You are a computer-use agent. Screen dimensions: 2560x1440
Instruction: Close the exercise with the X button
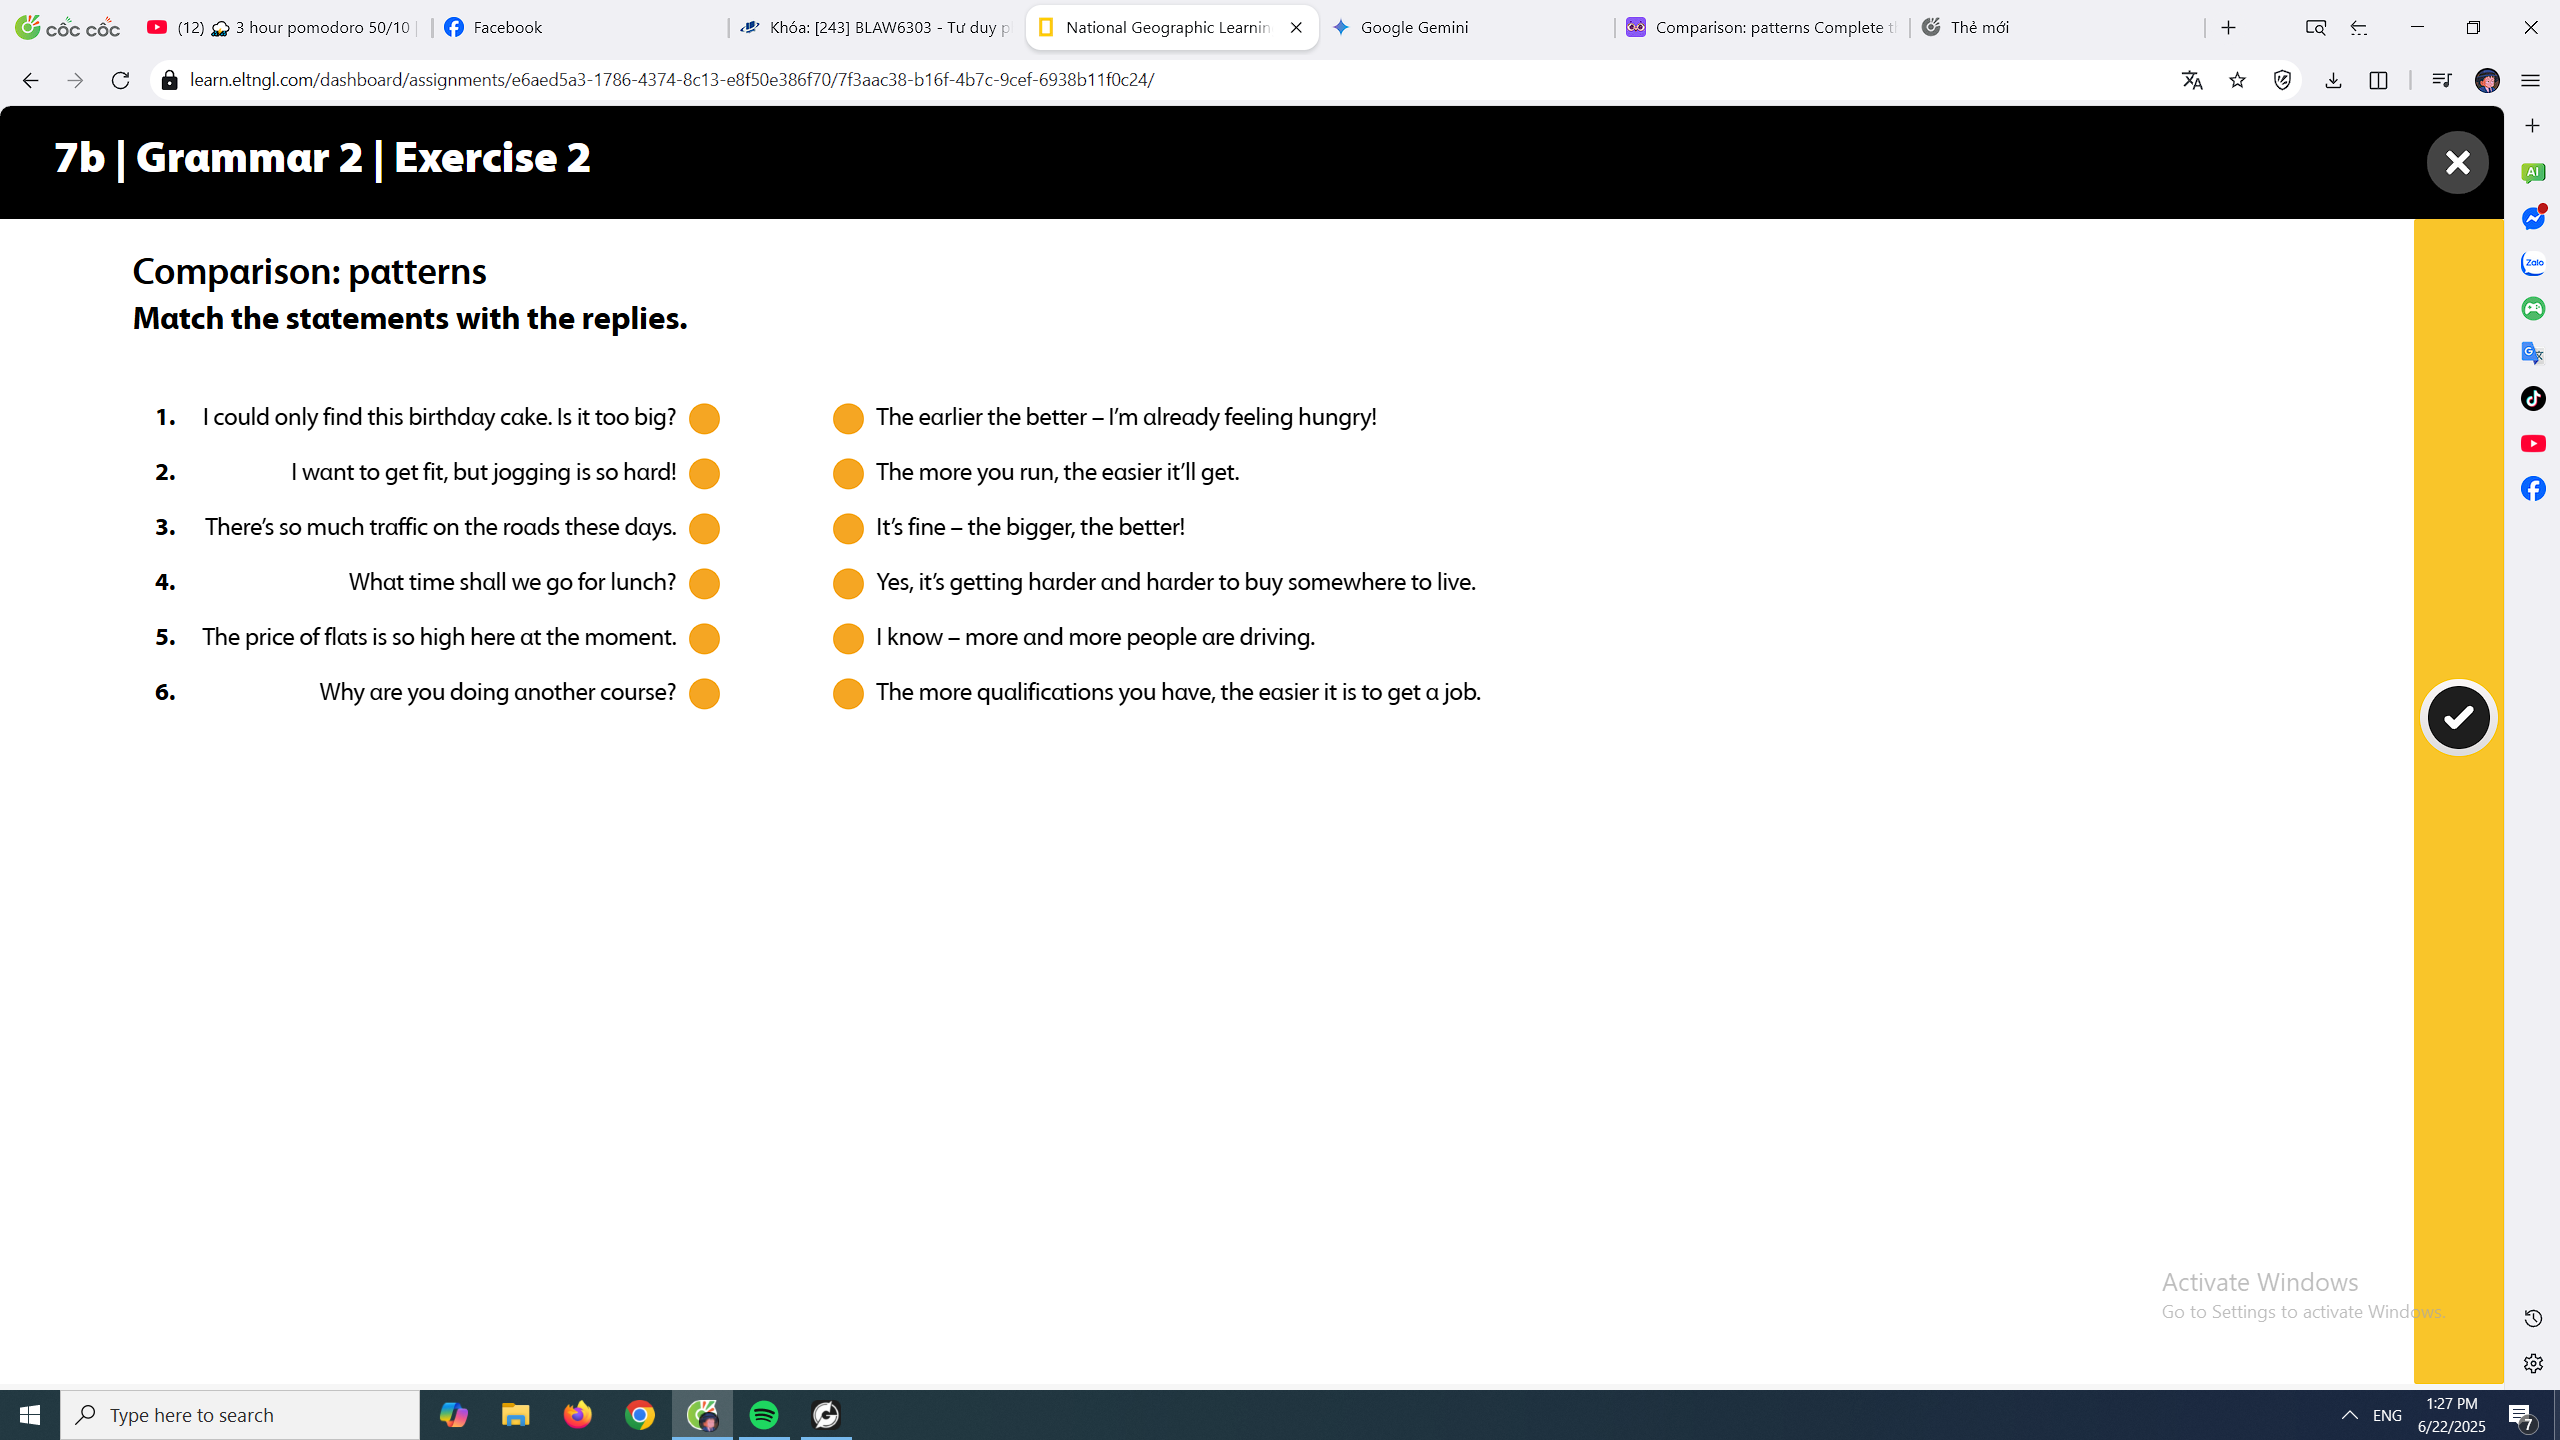click(2457, 162)
